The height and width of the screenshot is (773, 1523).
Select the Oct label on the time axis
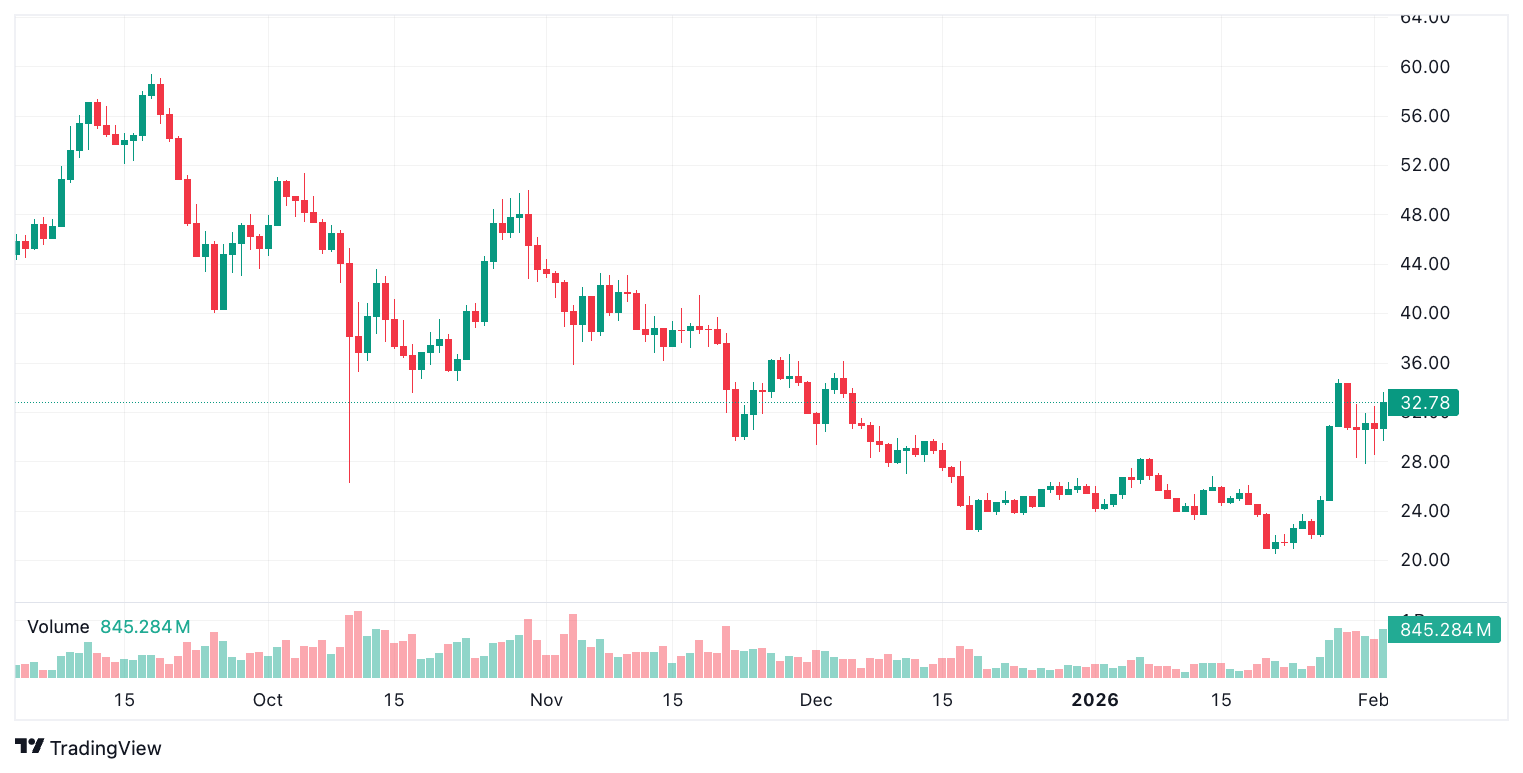pos(268,700)
